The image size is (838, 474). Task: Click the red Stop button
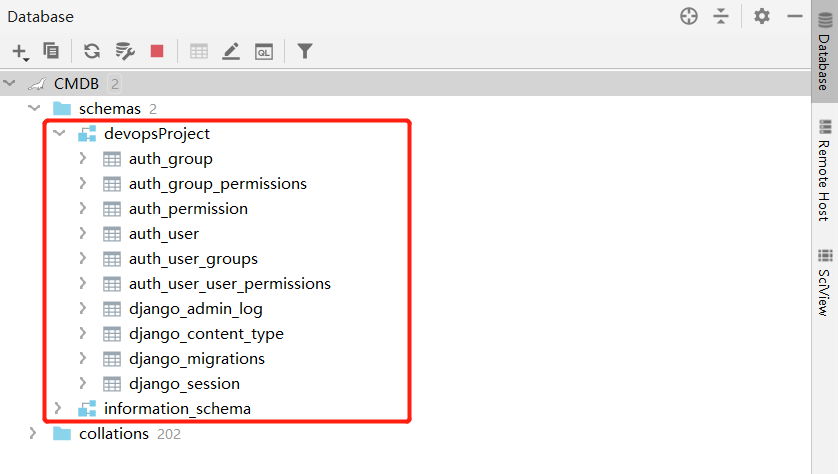tap(157, 51)
